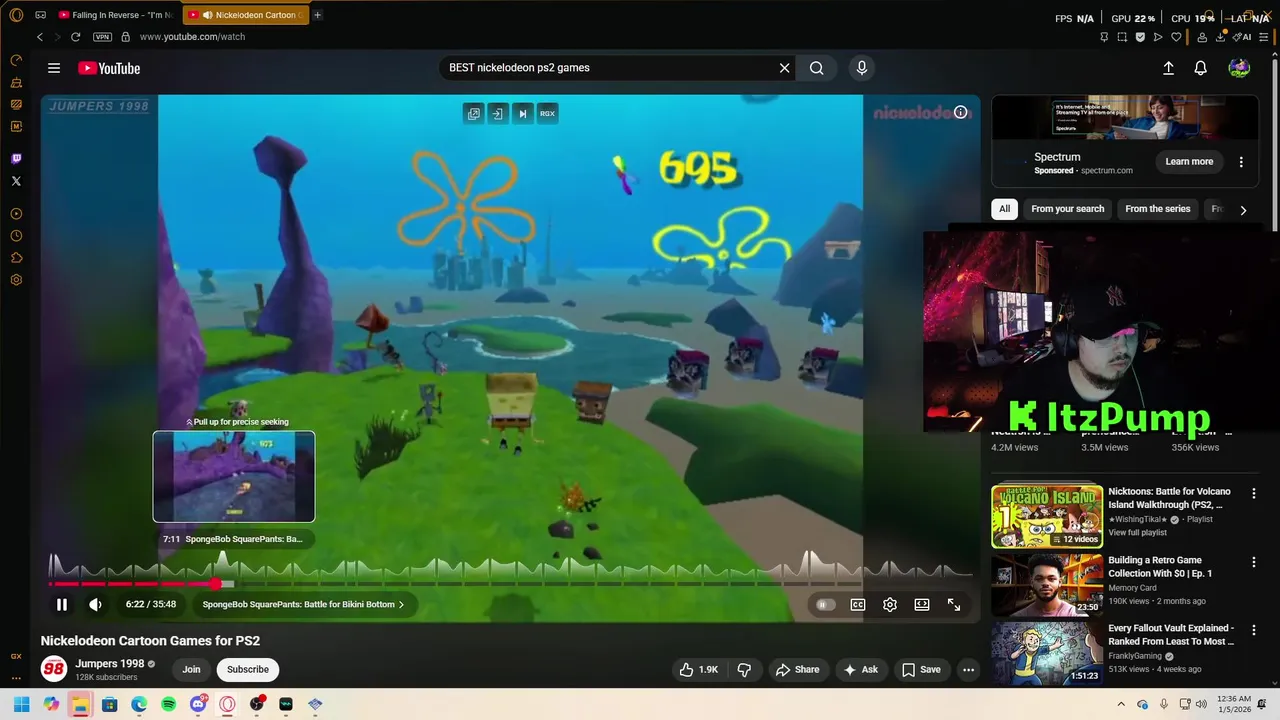Open Building a Retro Game Collection video
Viewport: 1280px width, 720px height.
click(x=1047, y=584)
